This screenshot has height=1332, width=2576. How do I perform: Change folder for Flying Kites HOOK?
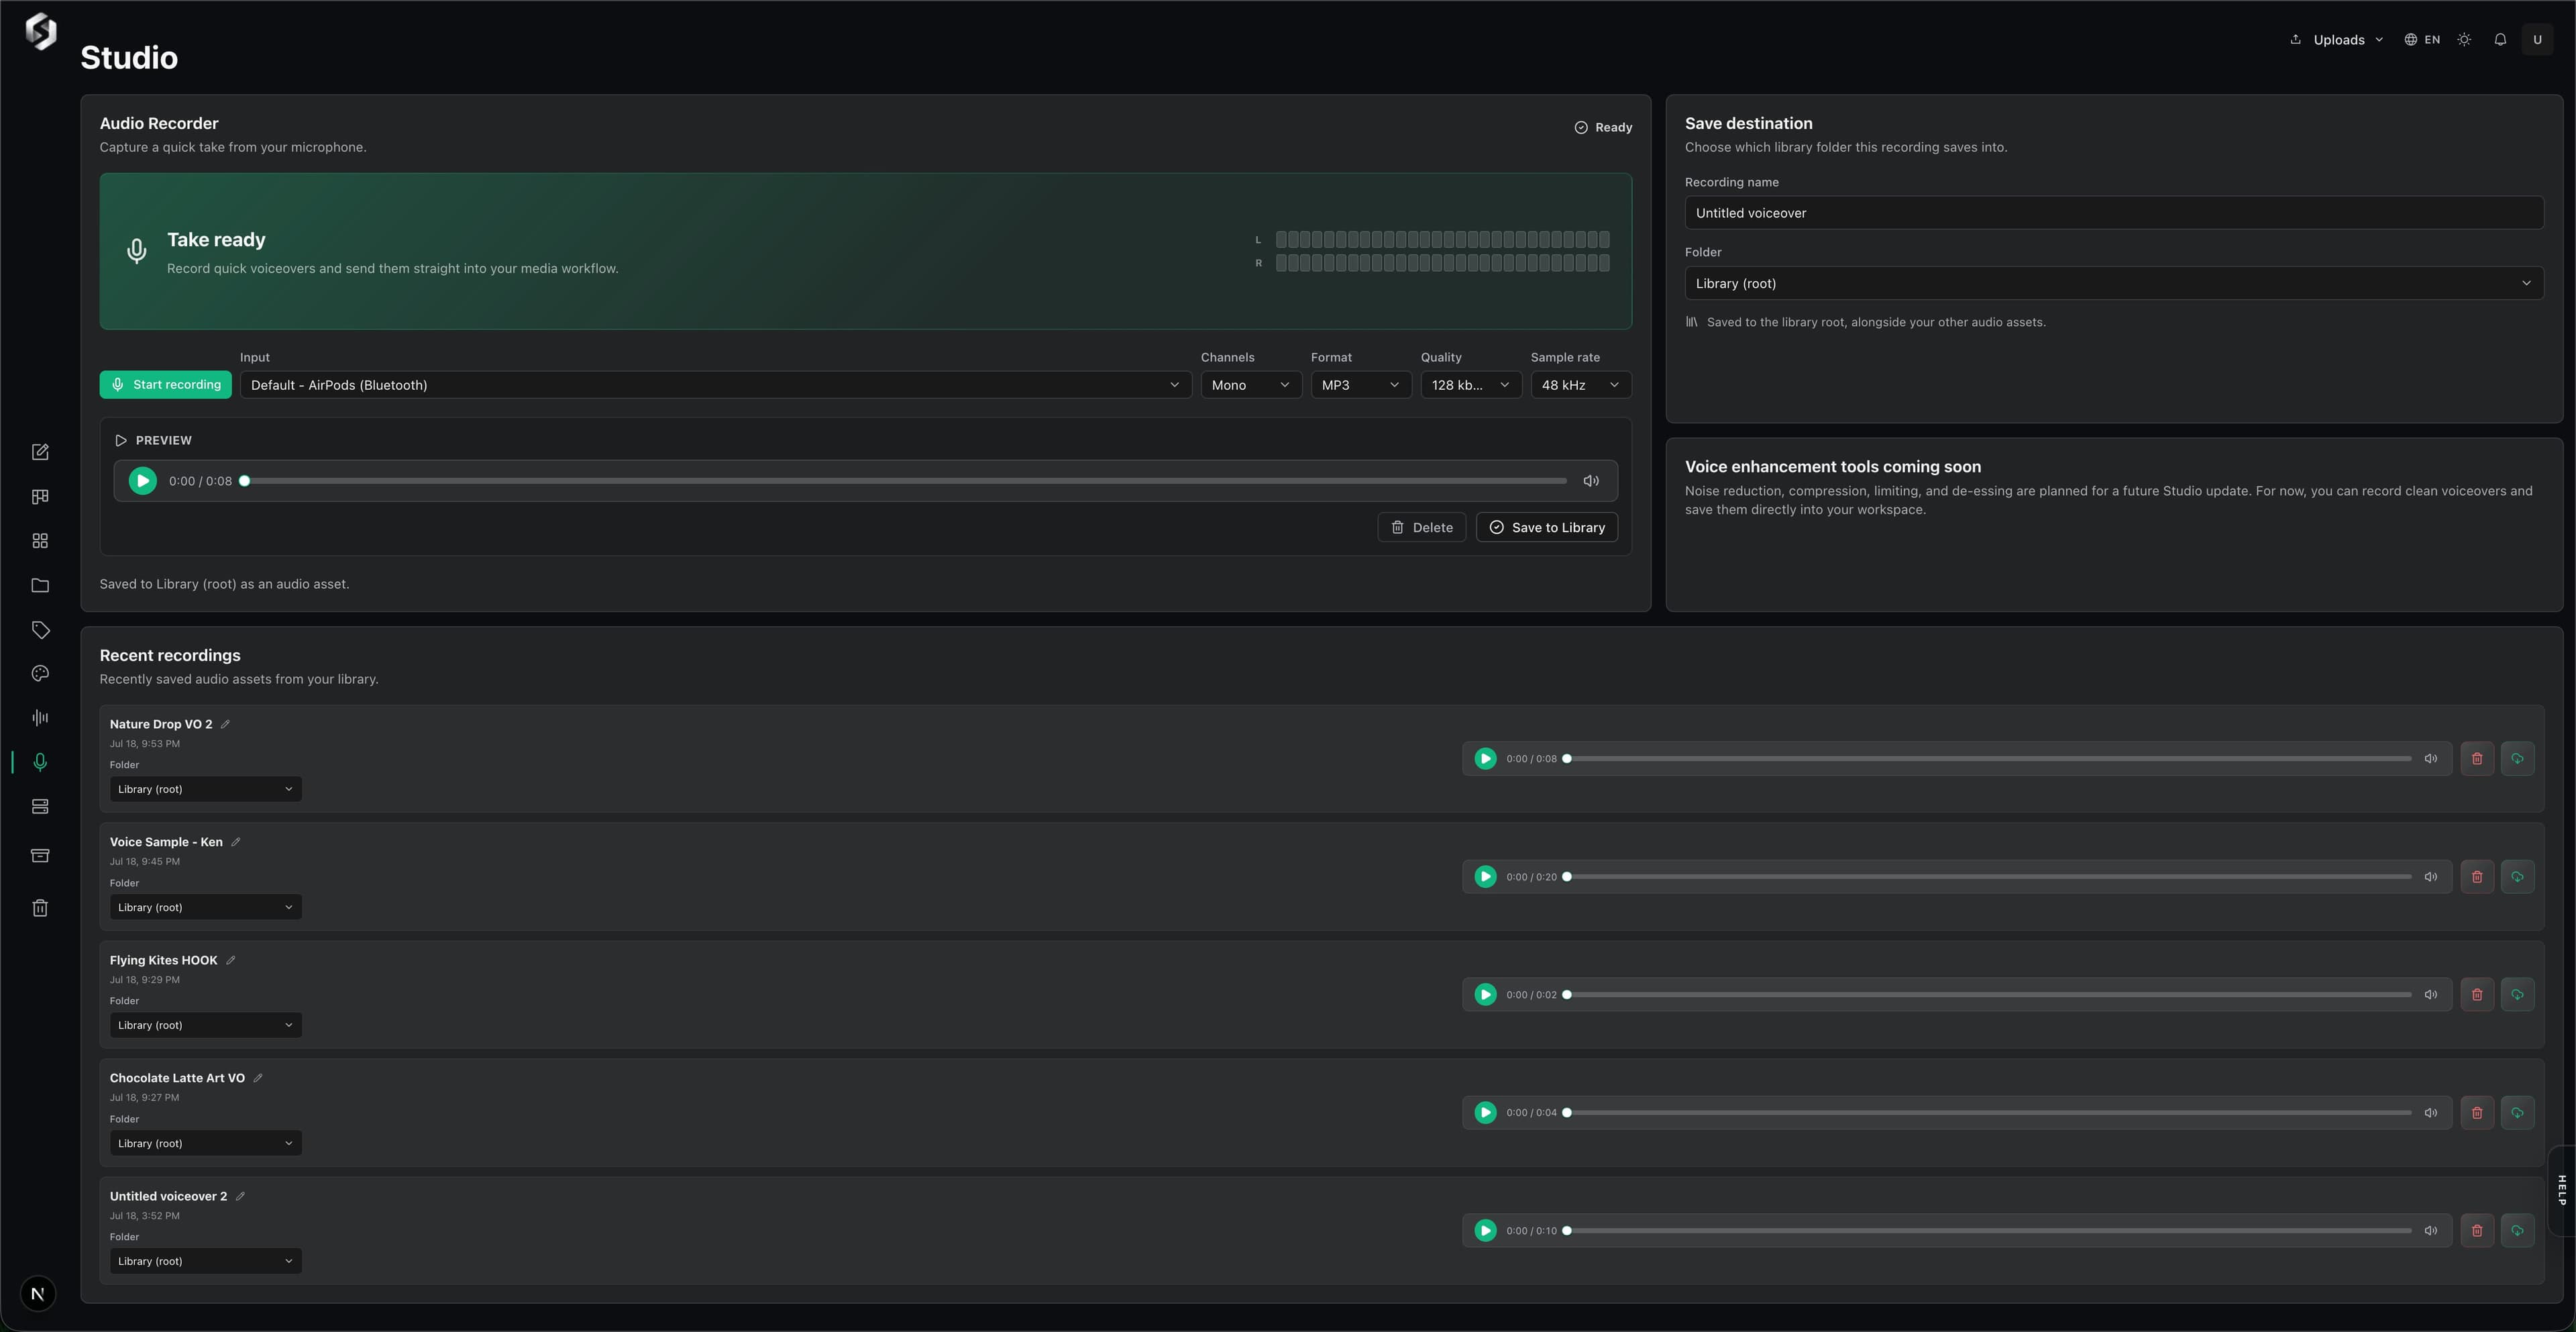coord(206,1025)
